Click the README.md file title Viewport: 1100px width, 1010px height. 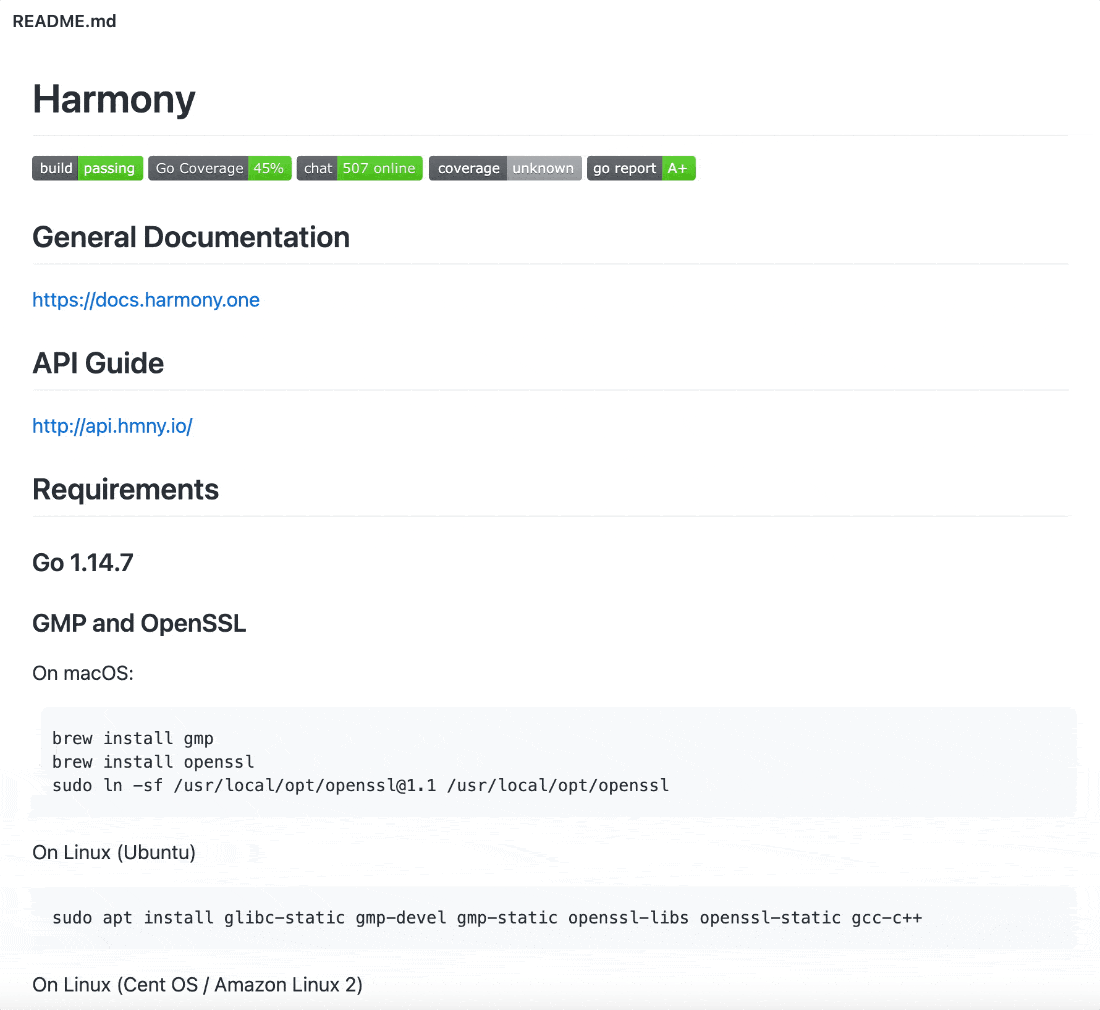65,21
